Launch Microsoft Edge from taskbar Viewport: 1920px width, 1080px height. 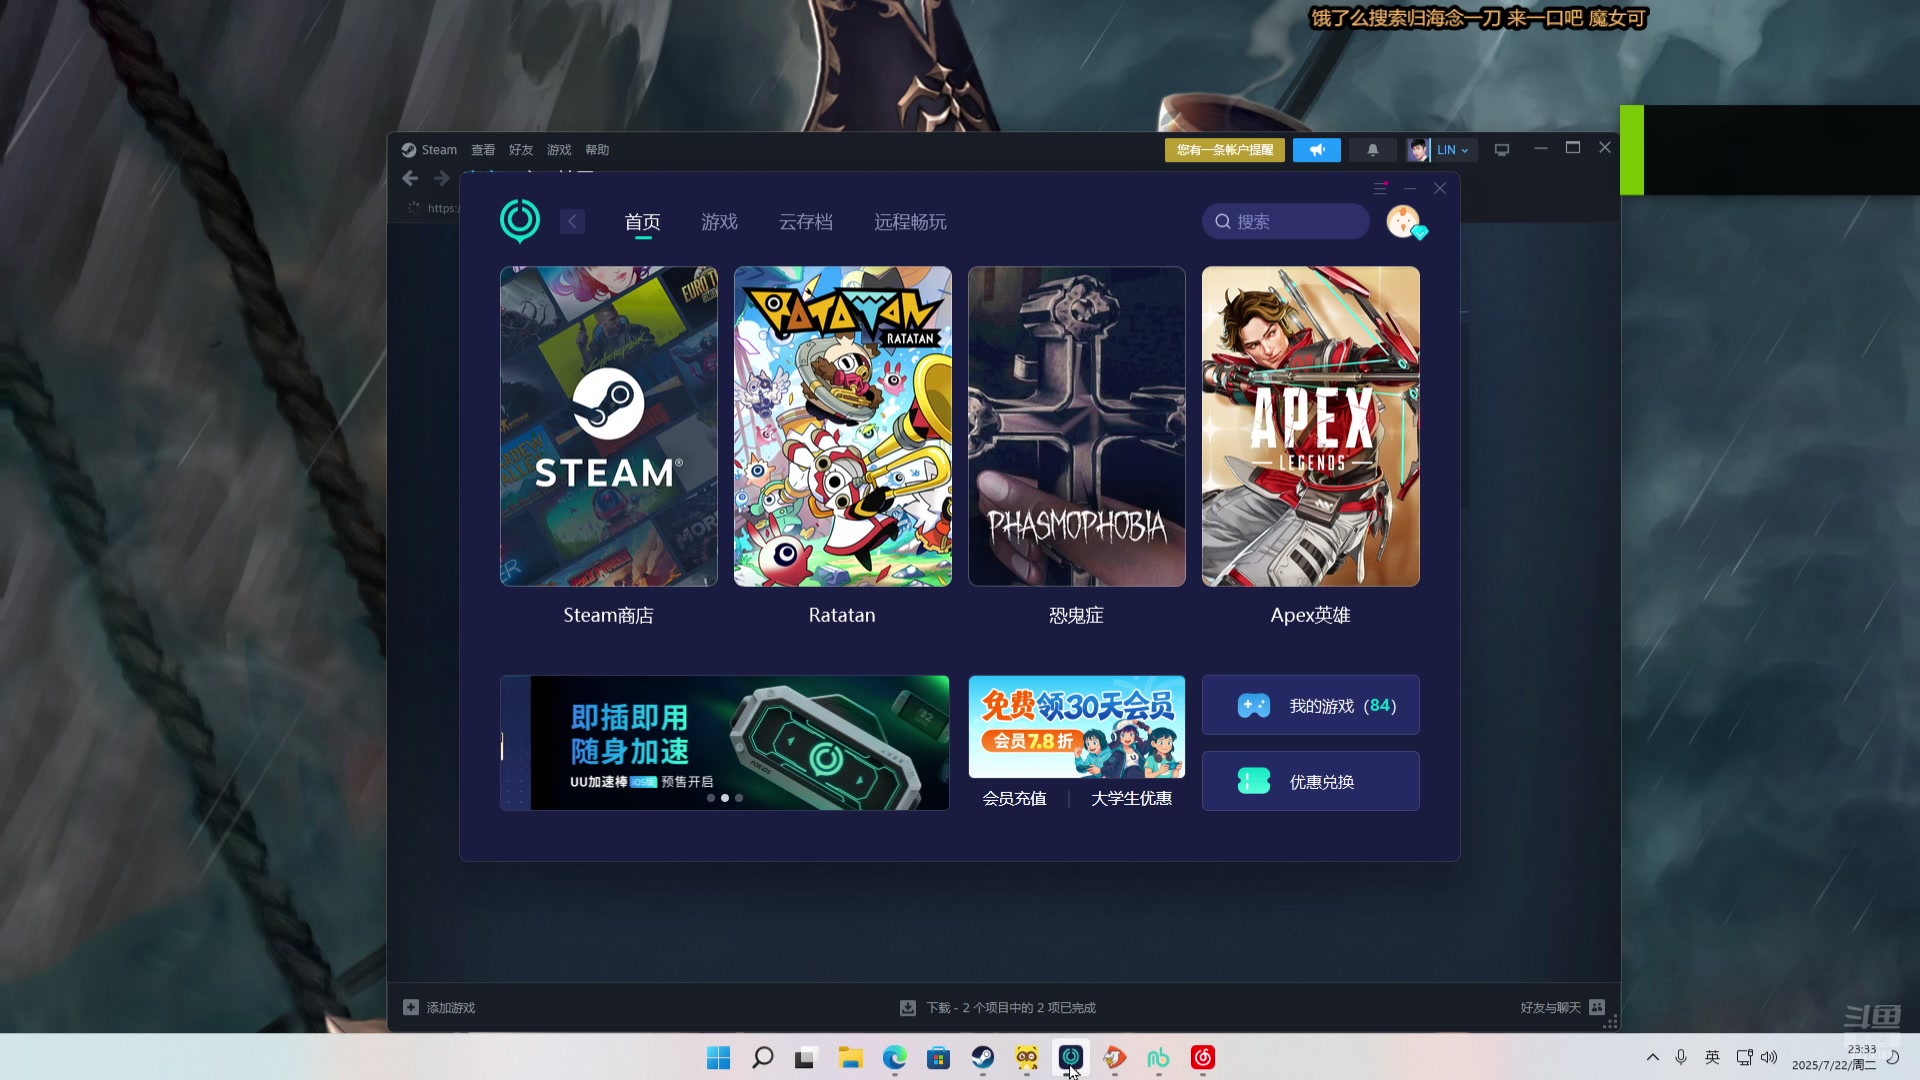(x=895, y=1057)
